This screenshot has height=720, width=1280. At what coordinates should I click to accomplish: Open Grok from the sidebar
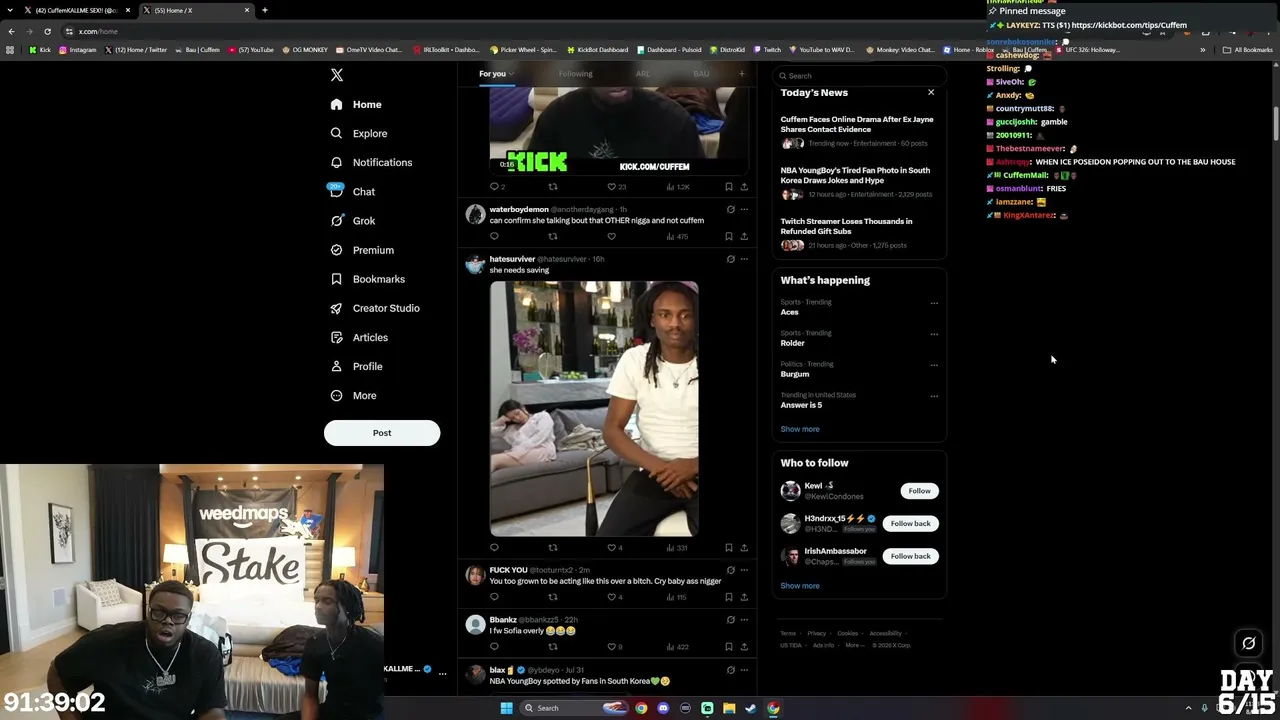tap(352, 221)
